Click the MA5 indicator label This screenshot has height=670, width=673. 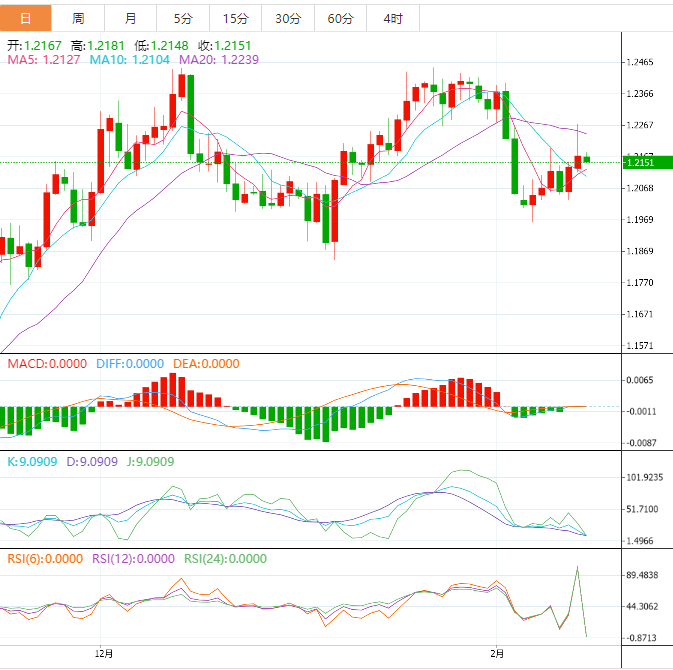pyautogui.click(x=45, y=60)
